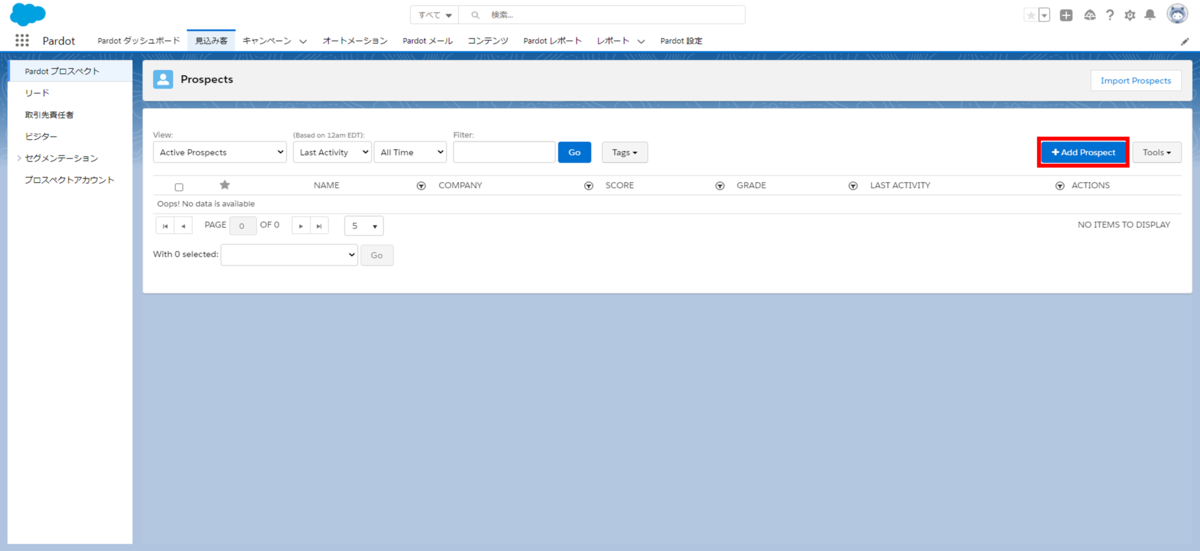
Task: Sort by the GRADE column header
Action: pos(751,185)
